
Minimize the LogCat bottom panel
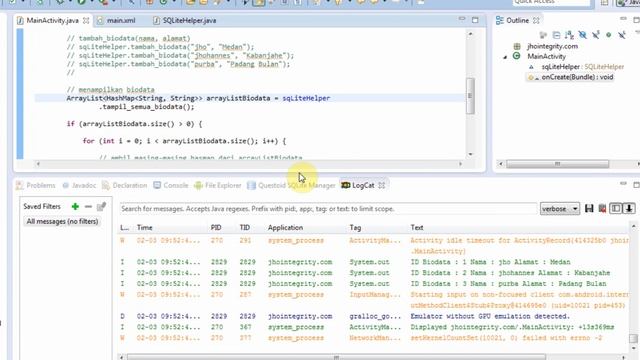623,184
